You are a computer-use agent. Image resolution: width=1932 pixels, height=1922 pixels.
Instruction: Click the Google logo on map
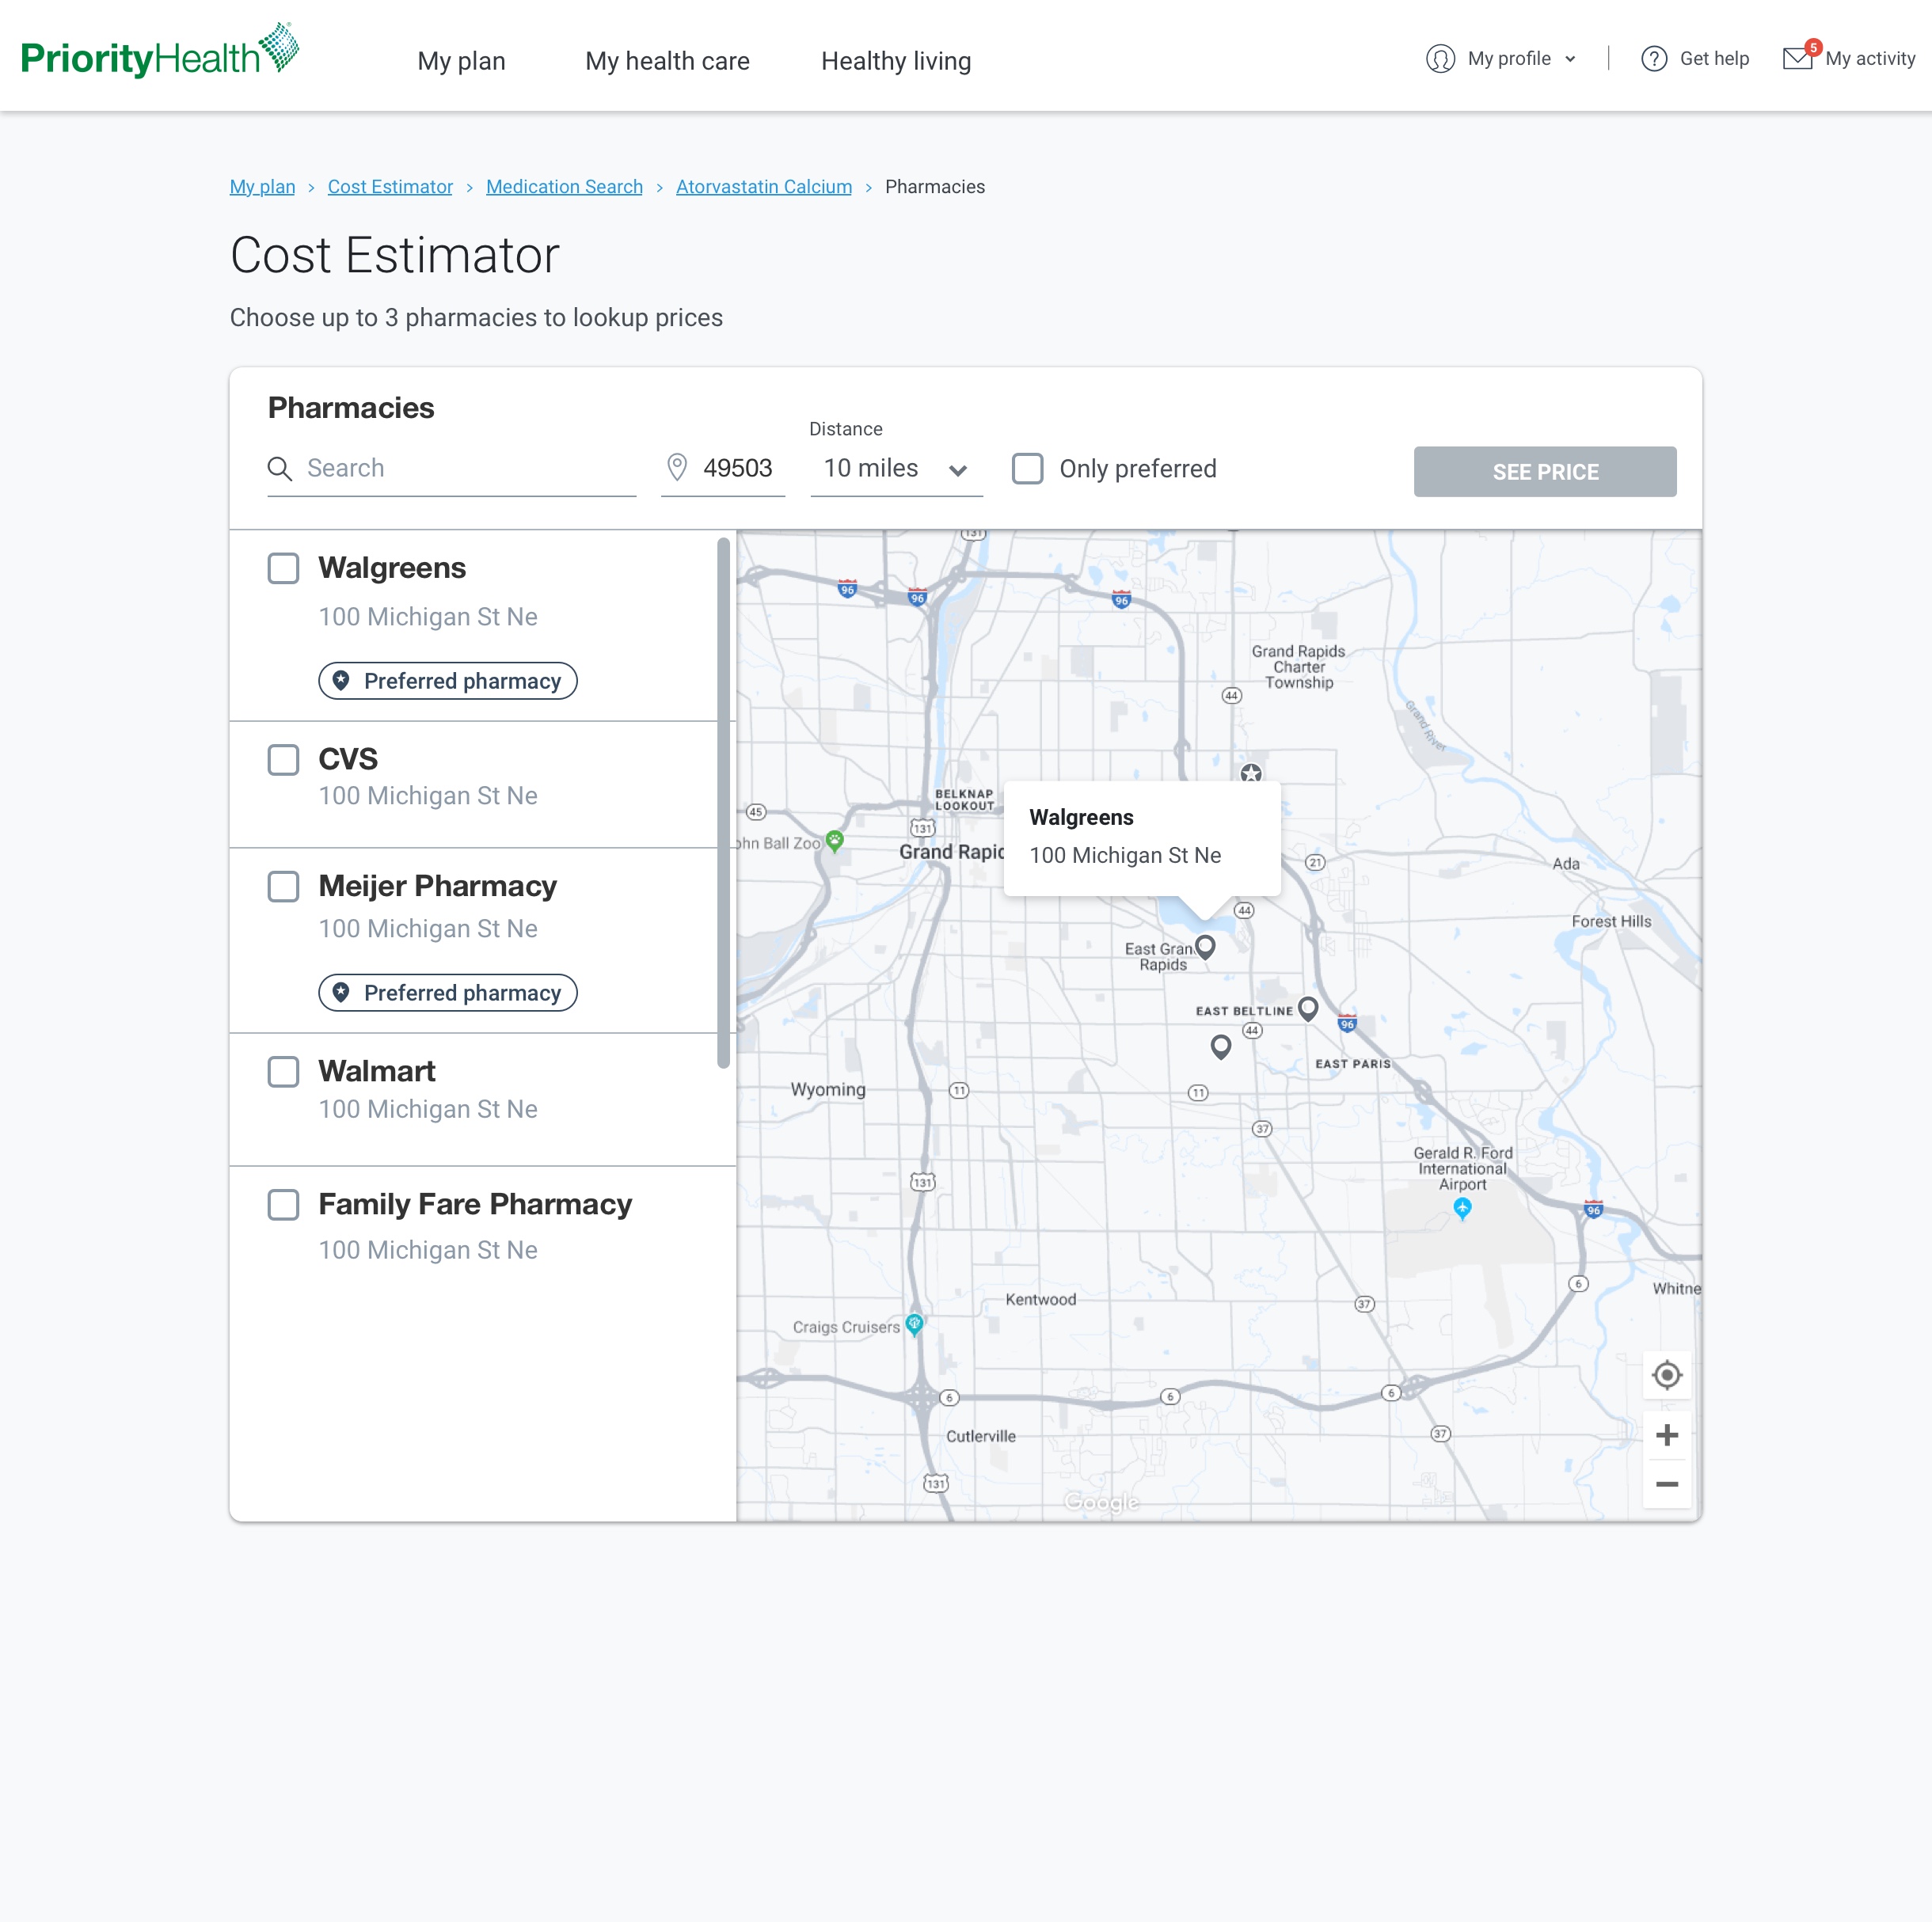1101,1502
